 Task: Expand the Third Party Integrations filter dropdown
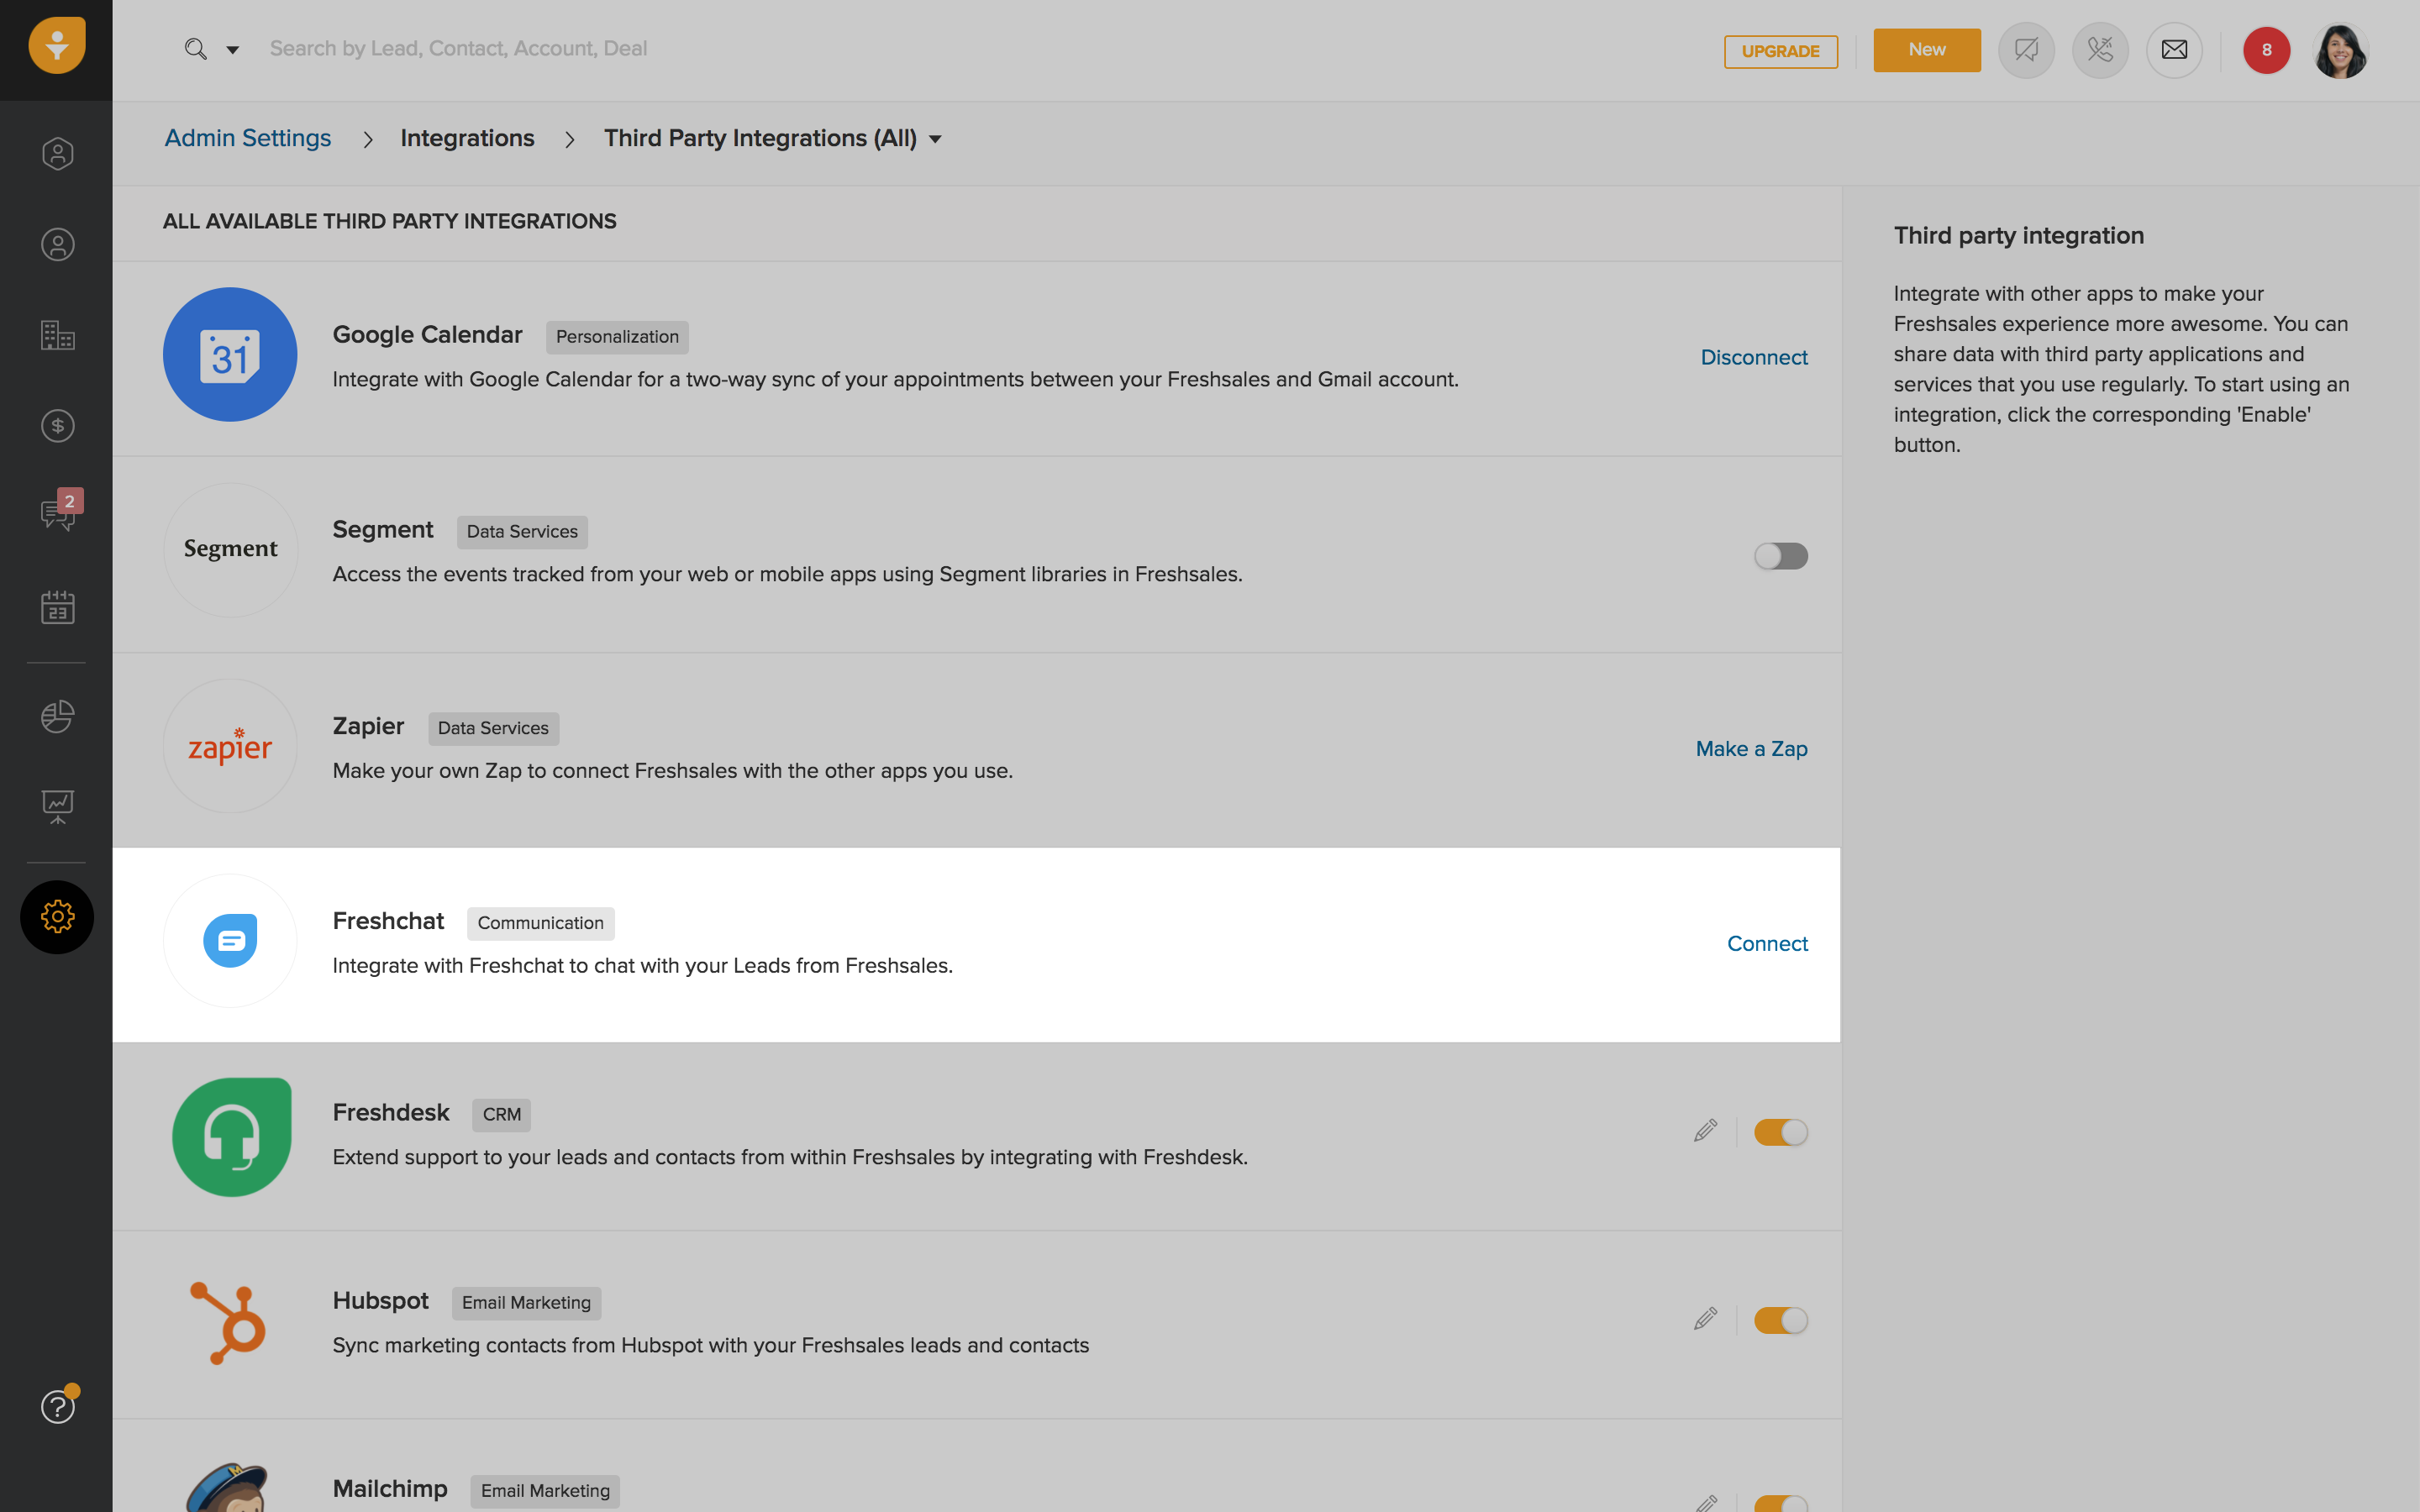click(x=936, y=139)
